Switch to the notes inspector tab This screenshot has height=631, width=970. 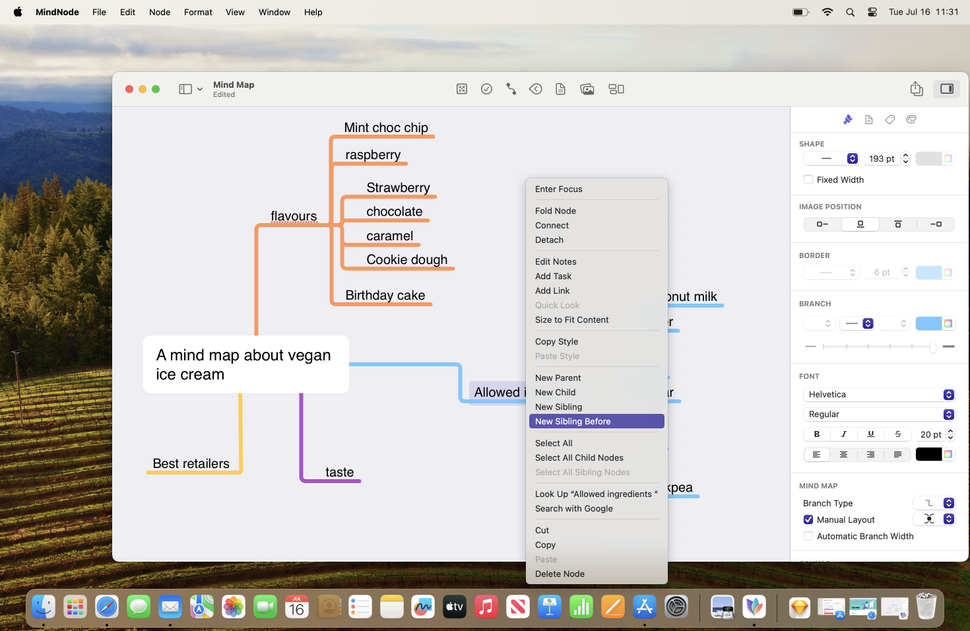point(869,119)
